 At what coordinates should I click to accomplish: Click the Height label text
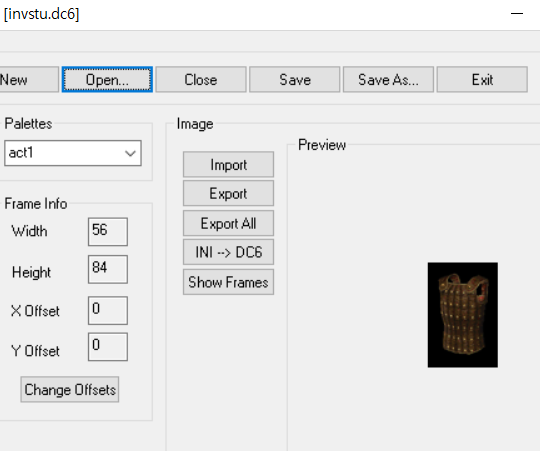click(31, 272)
